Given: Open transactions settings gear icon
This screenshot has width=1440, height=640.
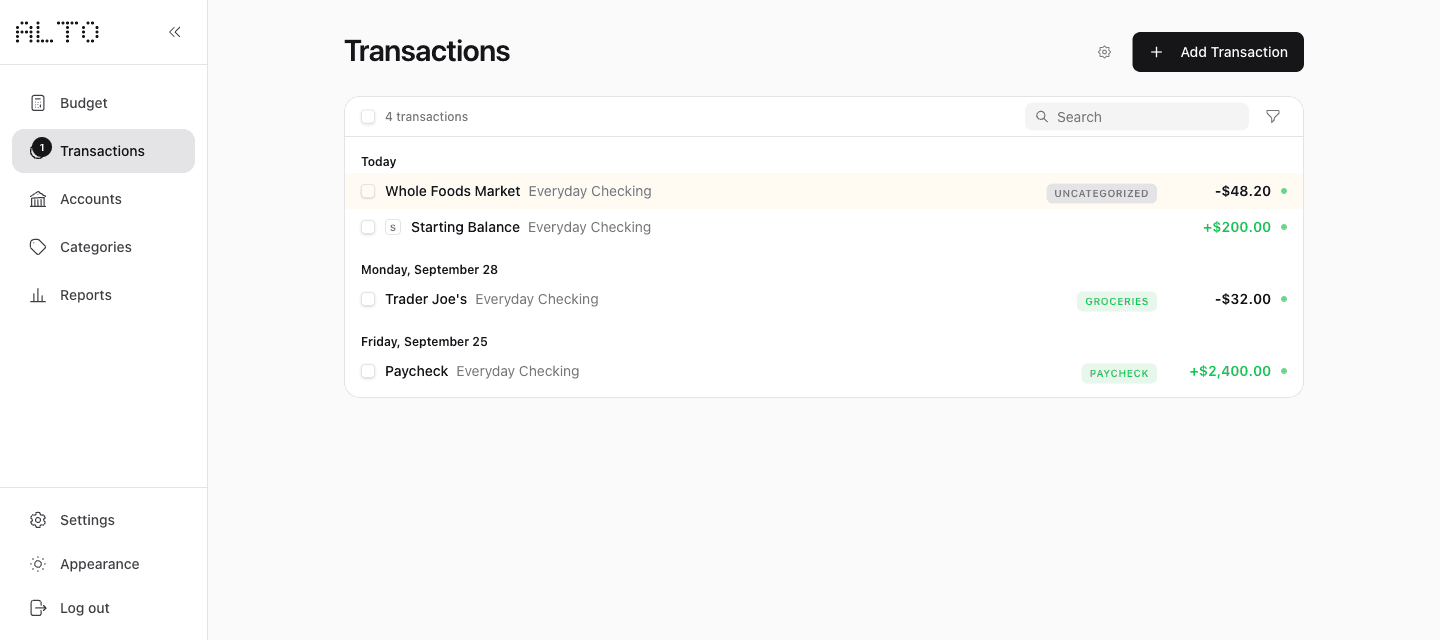Looking at the screenshot, I should pyautogui.click(x=1104, y=52).
